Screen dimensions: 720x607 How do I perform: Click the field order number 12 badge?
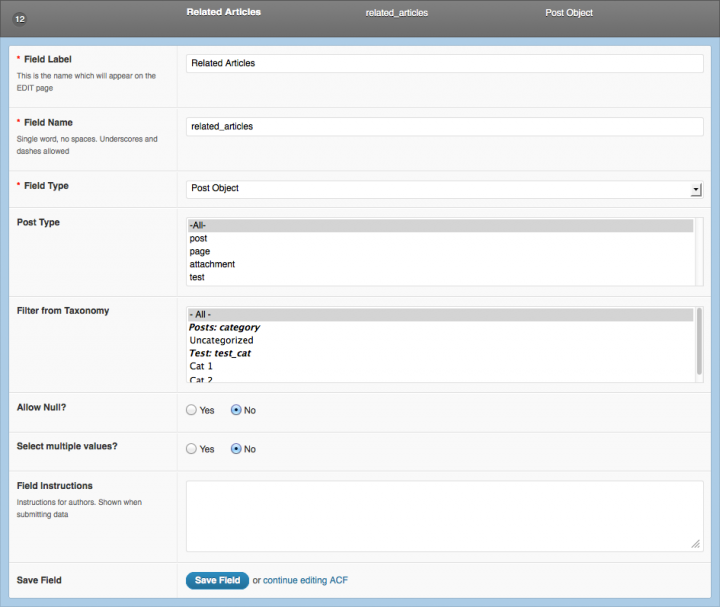tap(19, 19)
